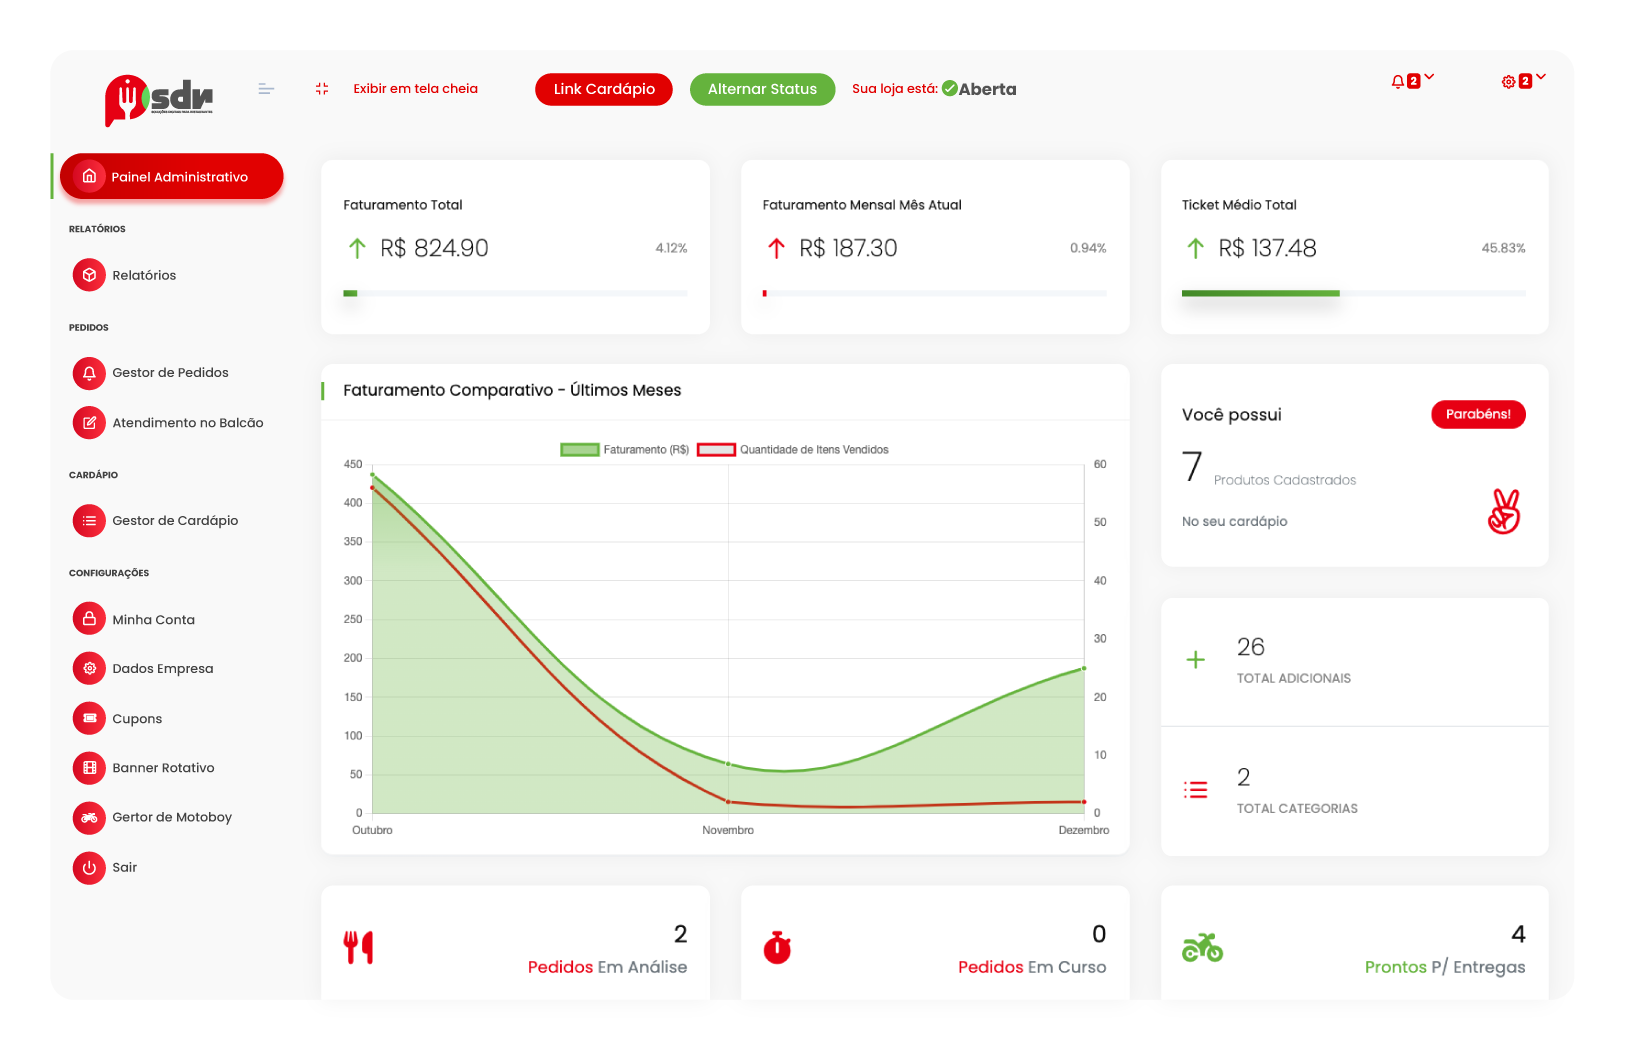Click the R$ 824.90 value
The height and width of the screenshot is (1050, 1626).
434,248
